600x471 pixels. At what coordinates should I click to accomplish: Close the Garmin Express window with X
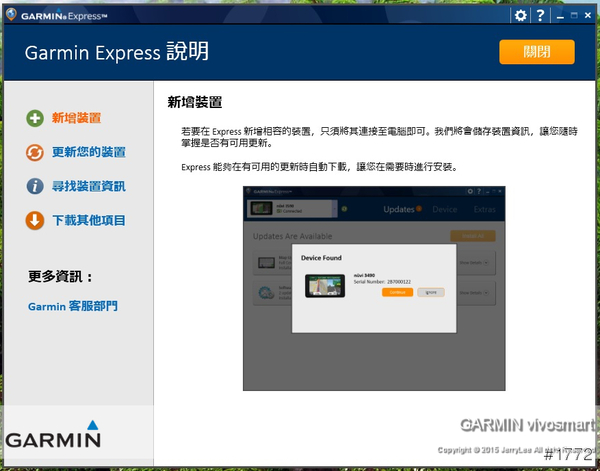point(588,15)
